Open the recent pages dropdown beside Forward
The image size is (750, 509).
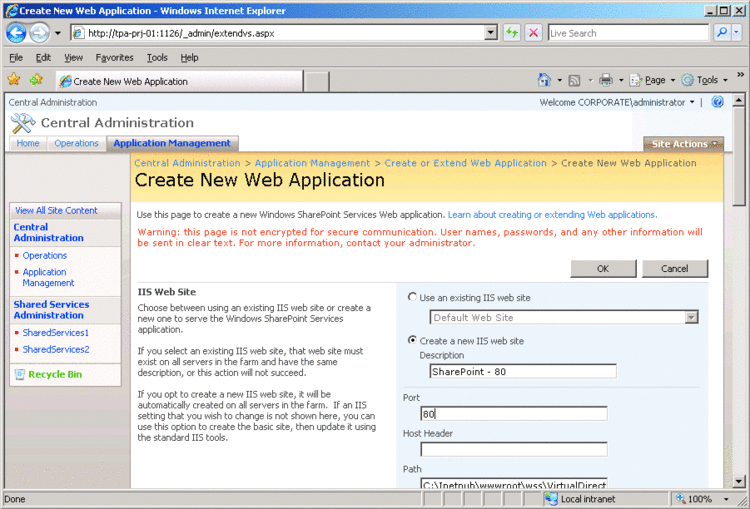[x=58, y=33]
